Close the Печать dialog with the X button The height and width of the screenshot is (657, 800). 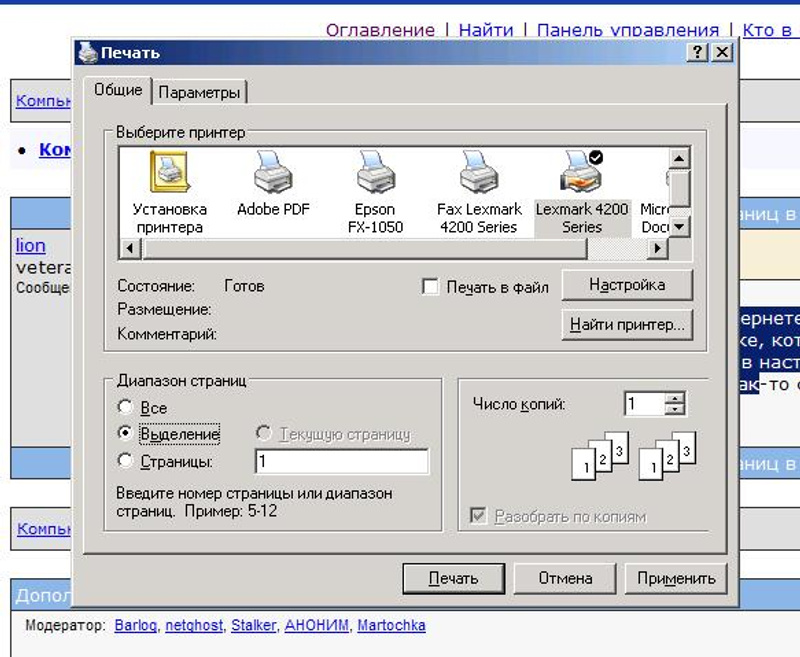pos(722,52)
